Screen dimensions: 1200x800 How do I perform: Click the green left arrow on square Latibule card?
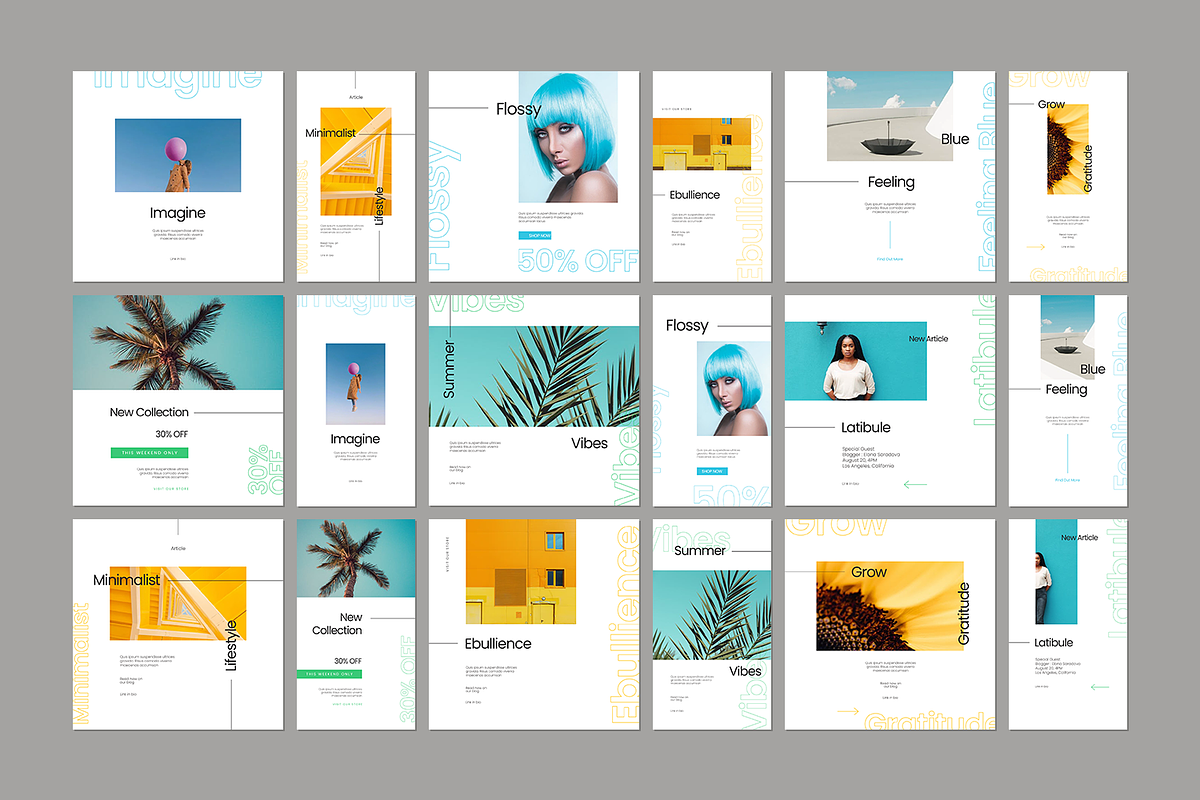click(x=915, y=484)
